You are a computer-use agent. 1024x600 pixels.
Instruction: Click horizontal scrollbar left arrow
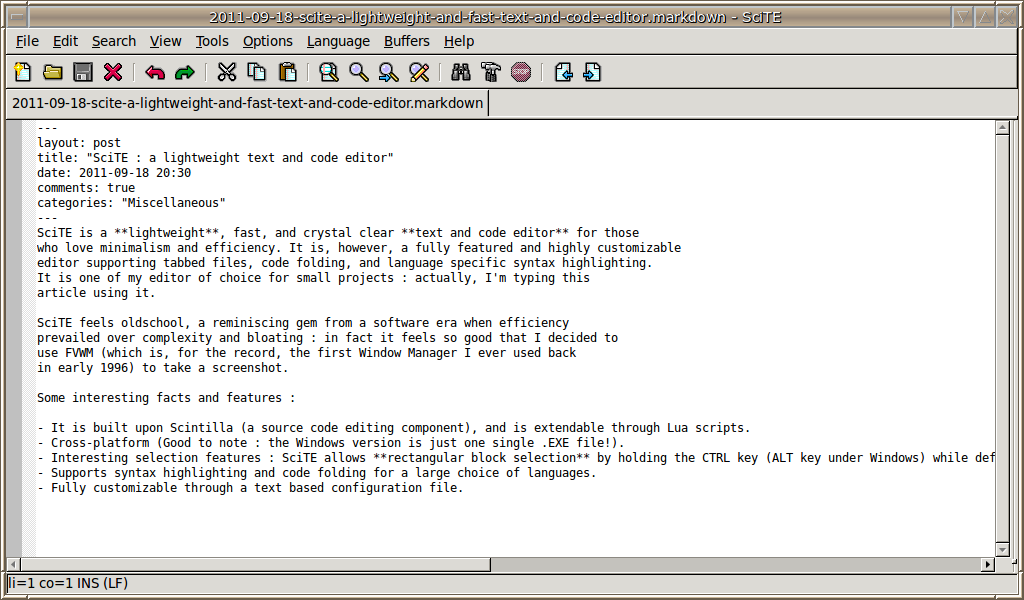13,564
